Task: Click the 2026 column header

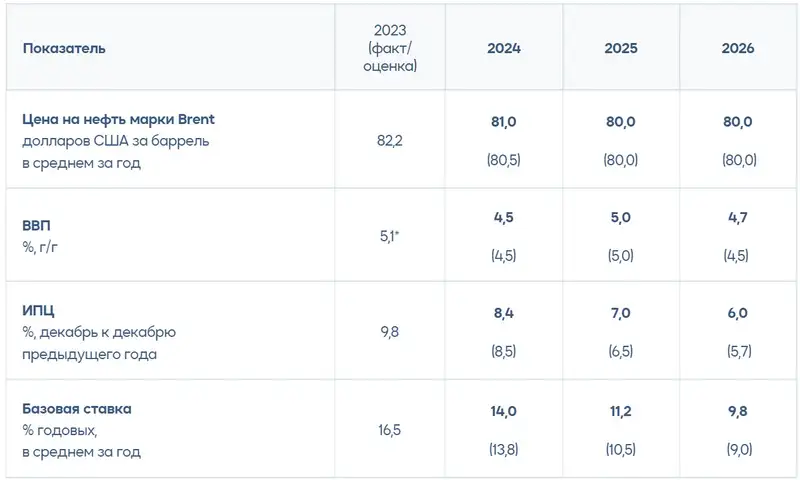Action: 738,48
